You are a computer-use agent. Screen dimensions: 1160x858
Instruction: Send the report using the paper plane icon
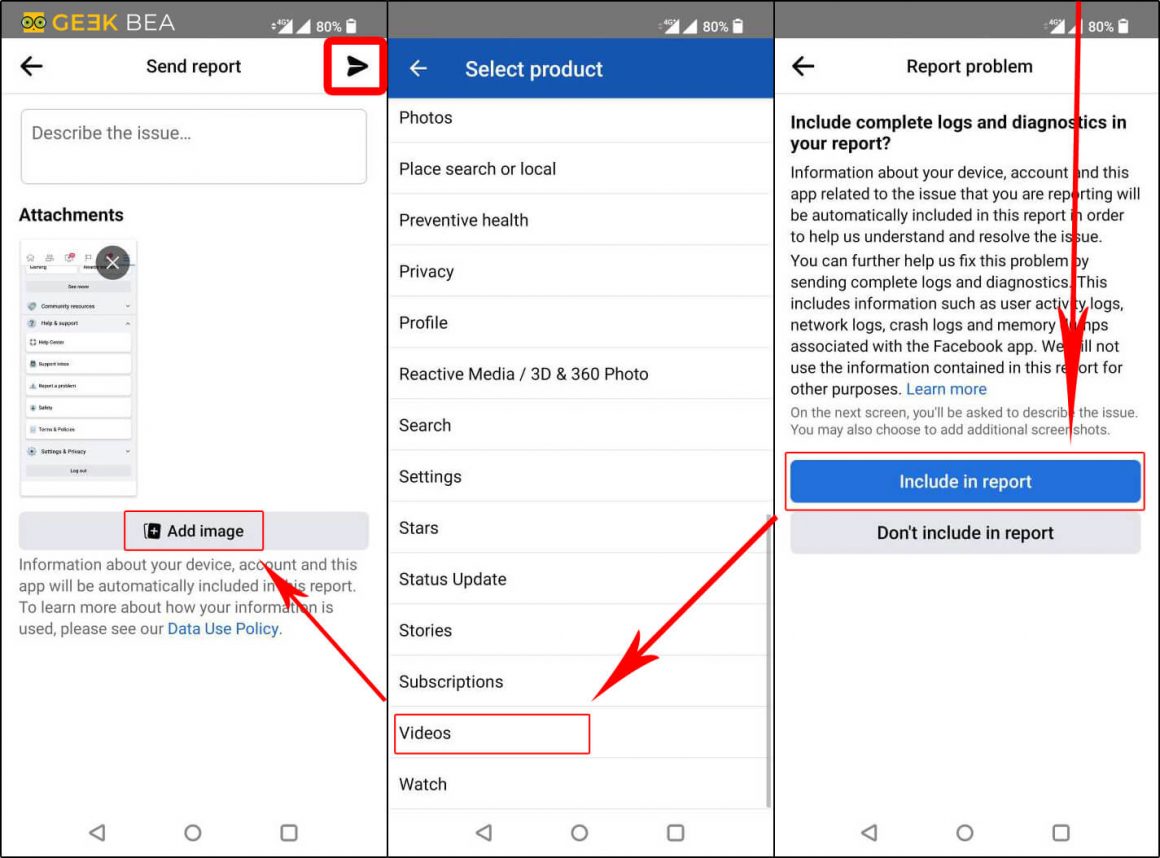pos(355,66)
